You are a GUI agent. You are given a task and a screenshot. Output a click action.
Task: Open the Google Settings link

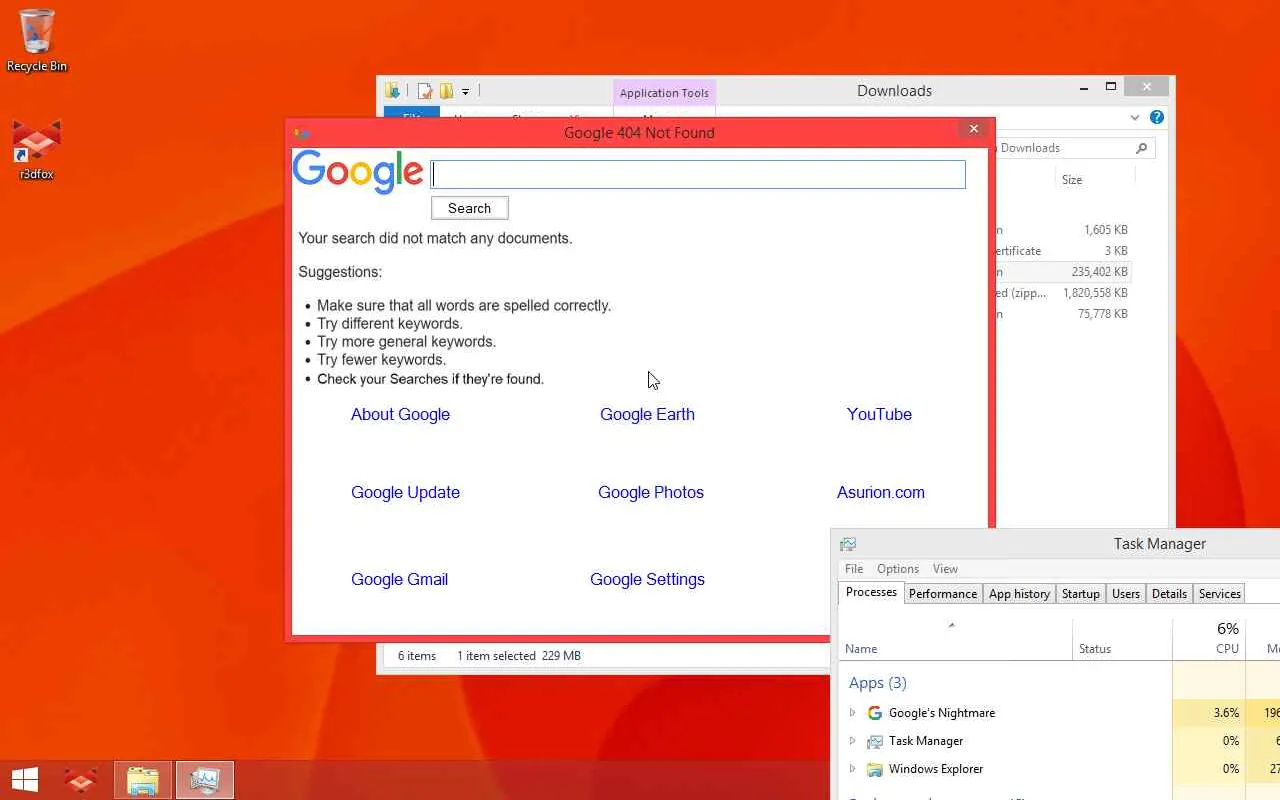tap(647, 579)
